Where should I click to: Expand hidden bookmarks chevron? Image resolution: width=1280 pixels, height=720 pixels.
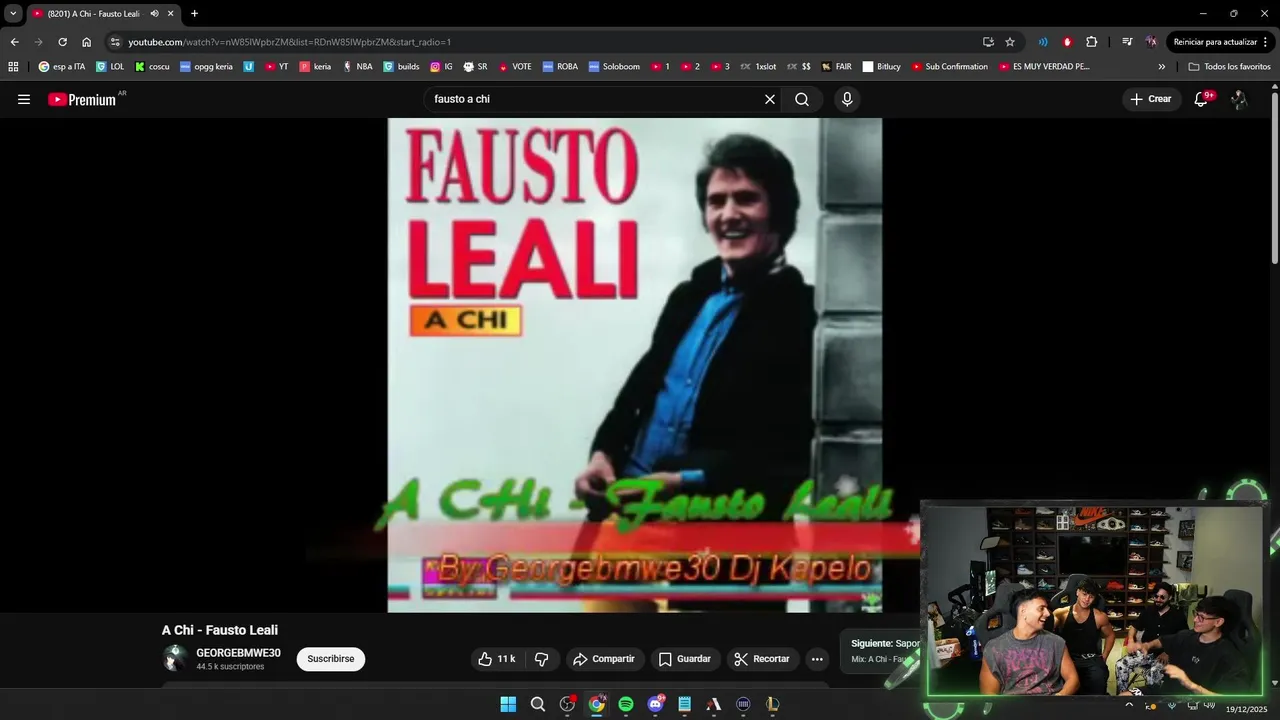pyautogui.click(x=1161, y=67)
